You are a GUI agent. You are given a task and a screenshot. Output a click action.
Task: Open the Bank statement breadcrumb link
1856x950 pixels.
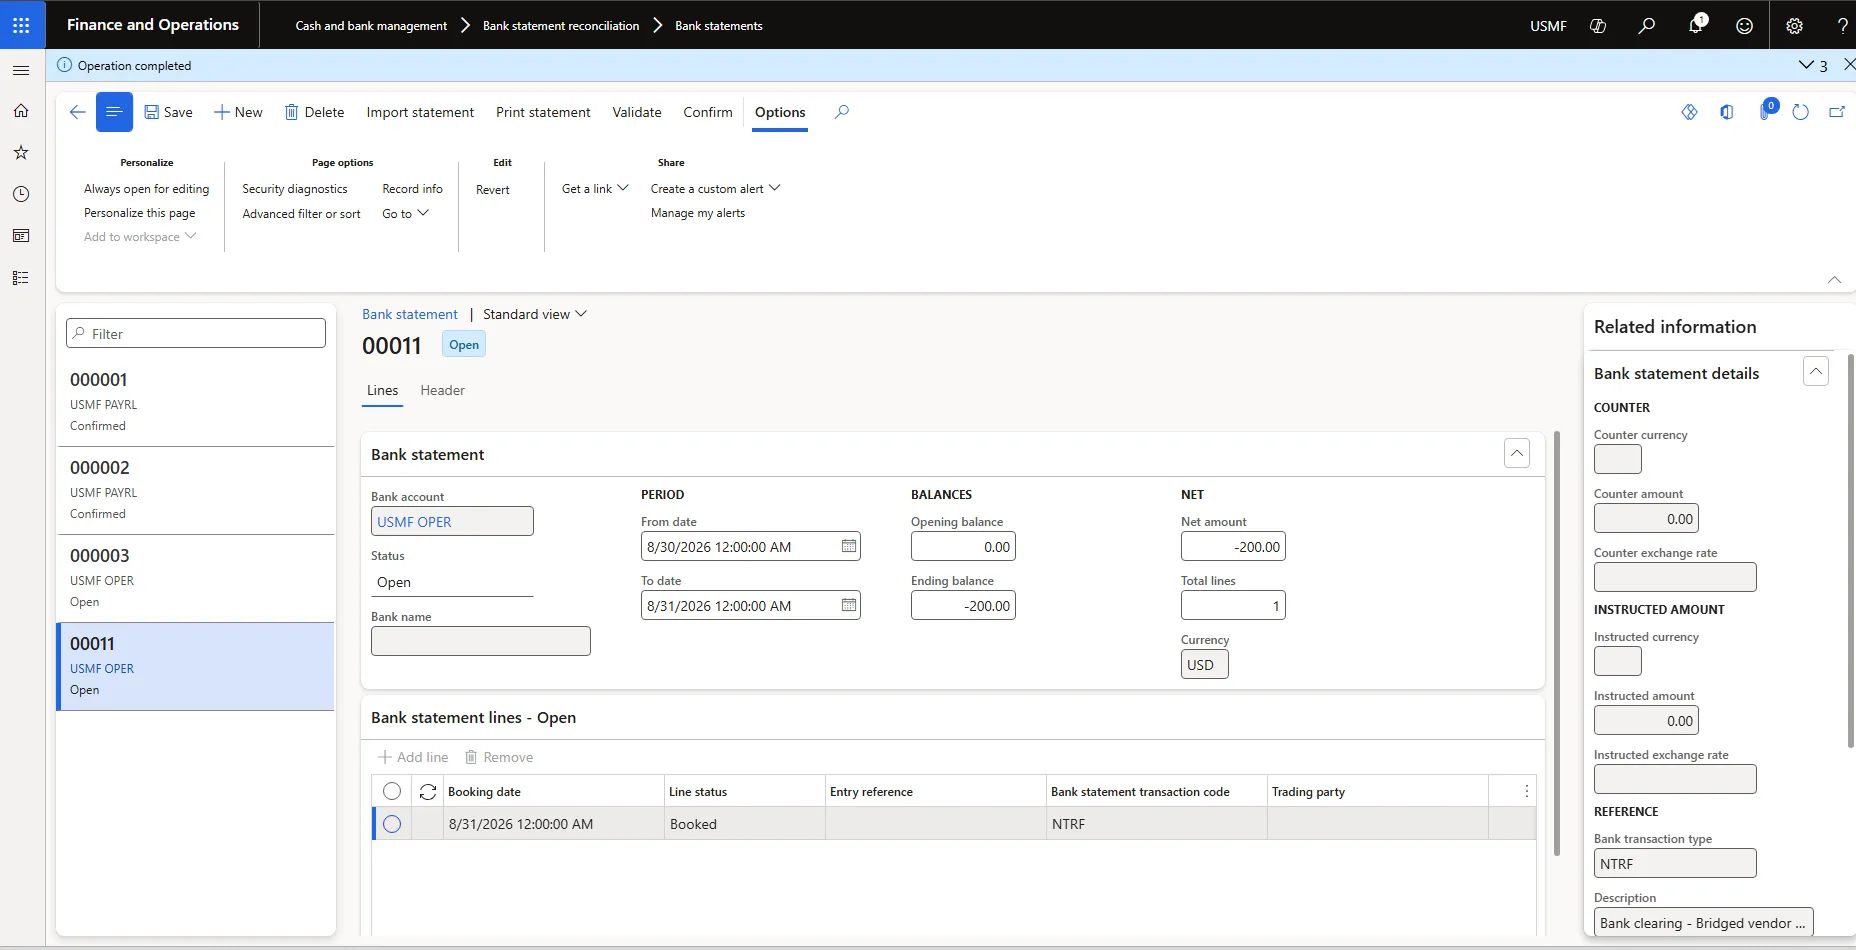[x=410, y=314]
